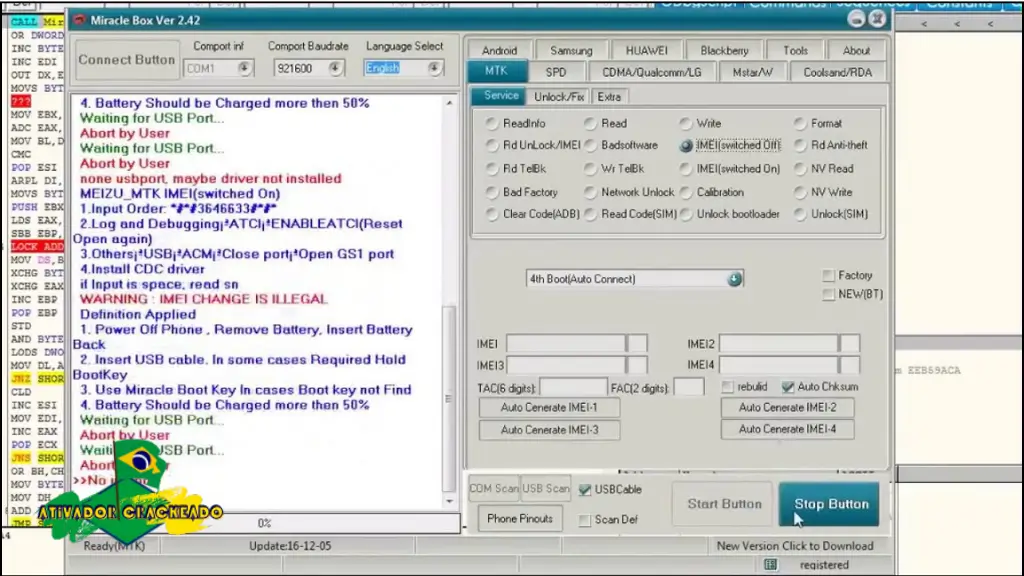Viewport: 1024px width, 576px height.
Task: Click Auto Generate IMEI-4 button
Action: [x=787, y=430]
